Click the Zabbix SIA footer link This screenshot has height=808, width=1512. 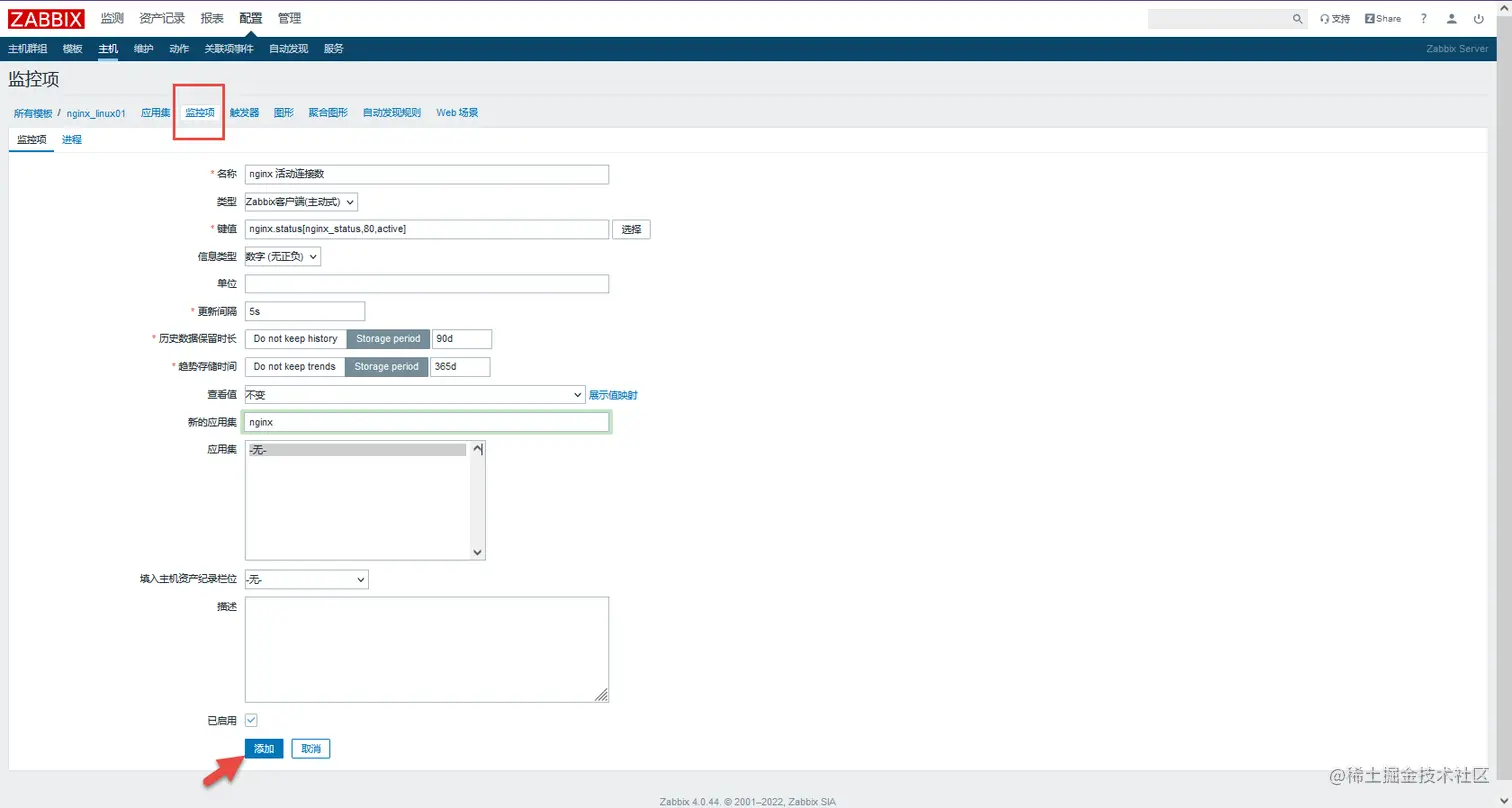813,801
